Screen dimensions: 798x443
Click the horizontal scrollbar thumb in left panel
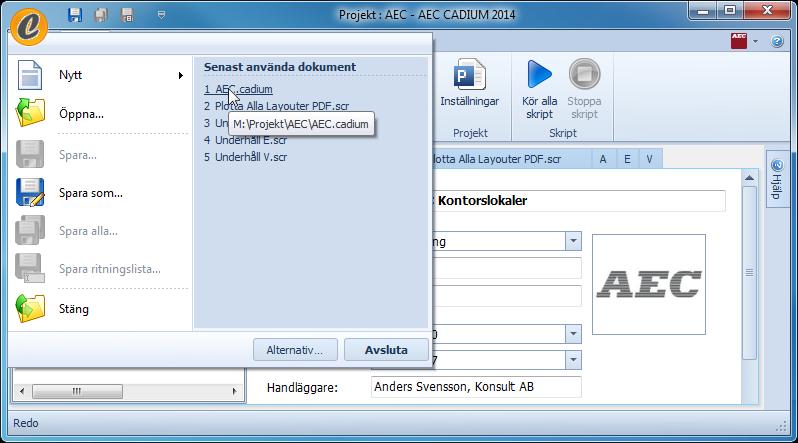tap(77, 391)
